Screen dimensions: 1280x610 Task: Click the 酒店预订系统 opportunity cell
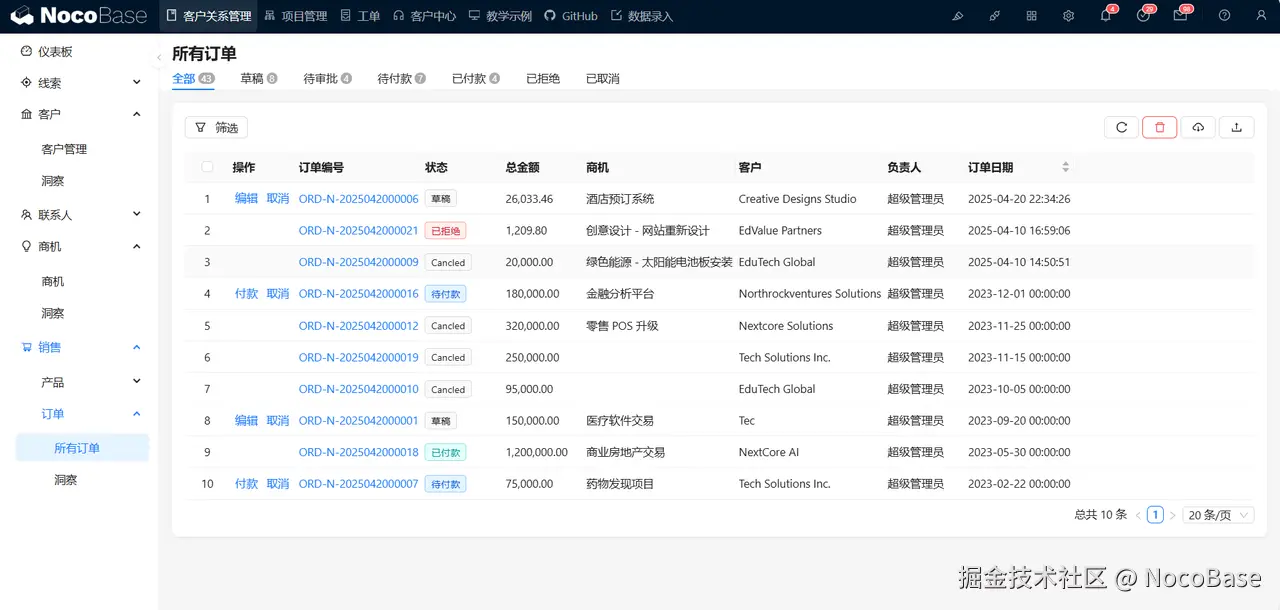(620, 199)
